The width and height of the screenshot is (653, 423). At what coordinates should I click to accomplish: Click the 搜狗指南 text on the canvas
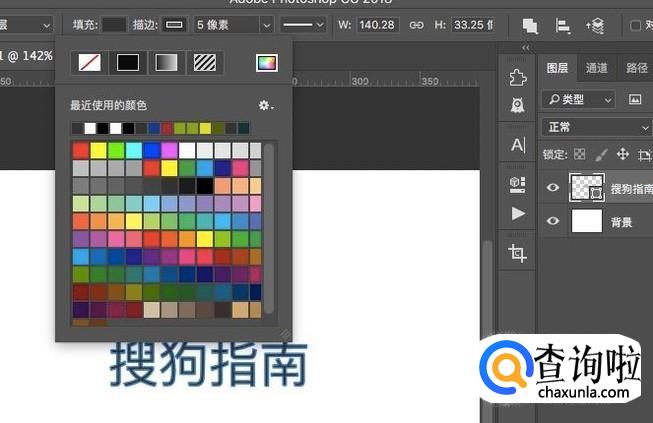[208, 364]
